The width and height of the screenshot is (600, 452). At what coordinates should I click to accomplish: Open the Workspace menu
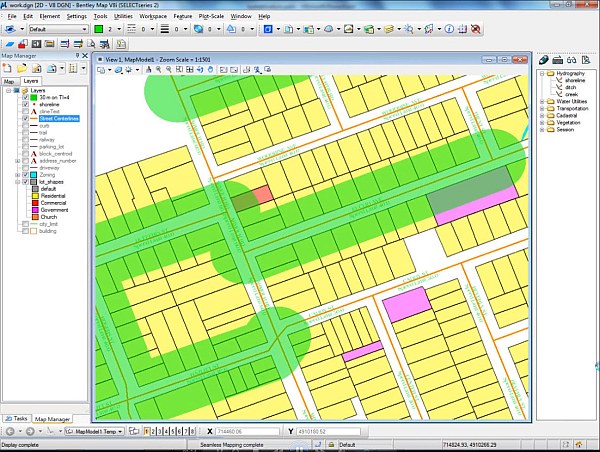click(153, 17)
